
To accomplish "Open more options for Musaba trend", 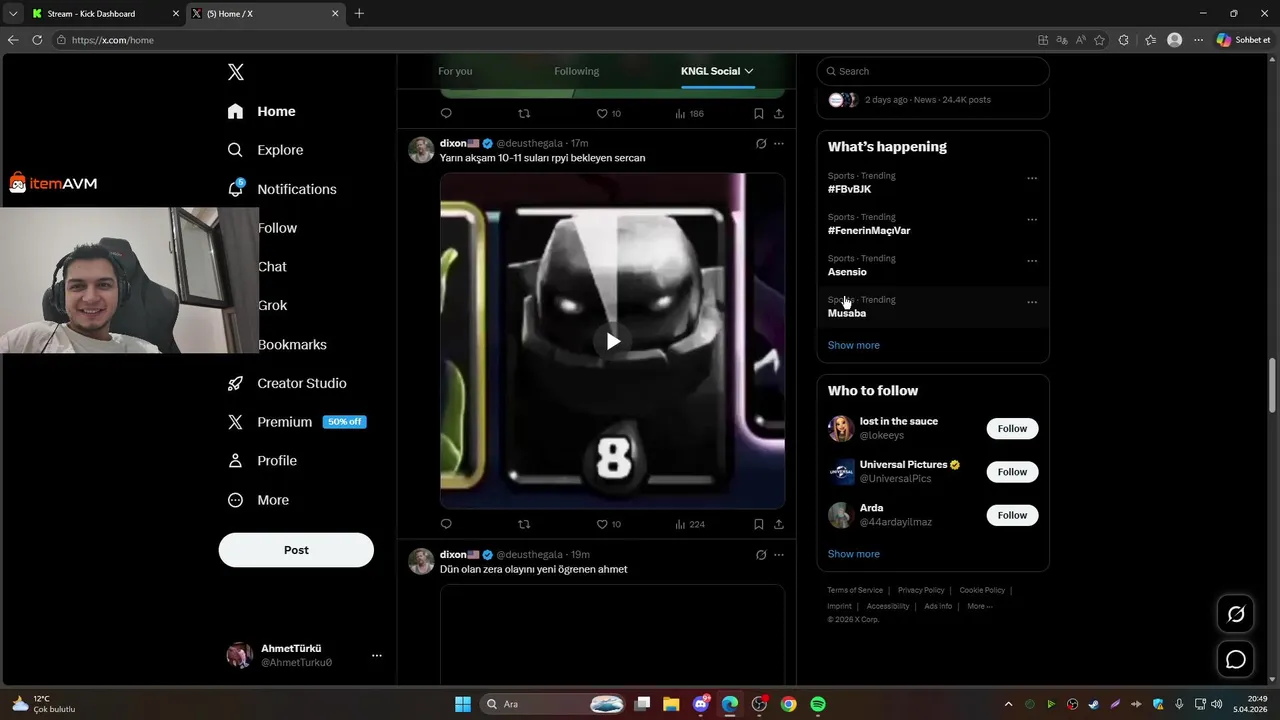I will tap(1032, 302).
